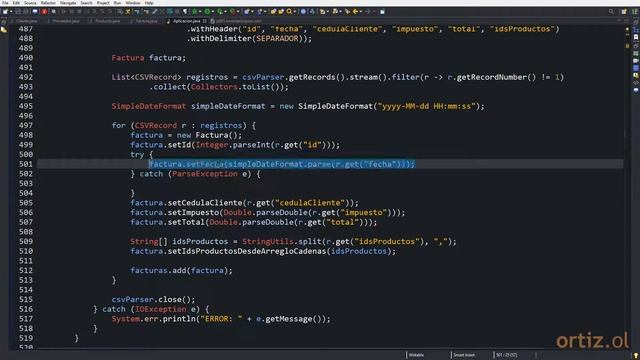Click the Last Edit Location icon
Image resolution: width=640 pixels, height=360 pixels.
tap(347, 11)
